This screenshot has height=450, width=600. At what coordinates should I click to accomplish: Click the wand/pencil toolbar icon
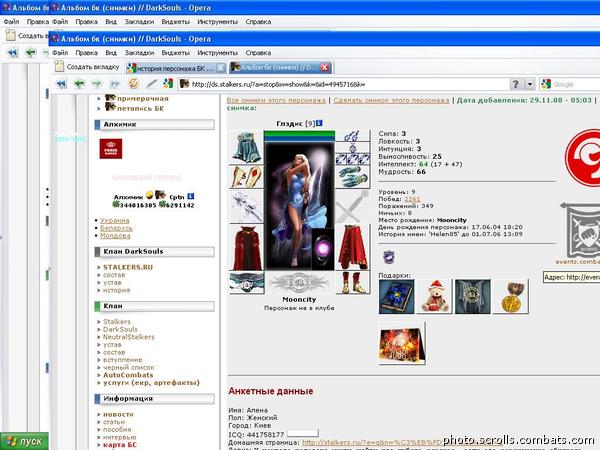coord(152,83)
